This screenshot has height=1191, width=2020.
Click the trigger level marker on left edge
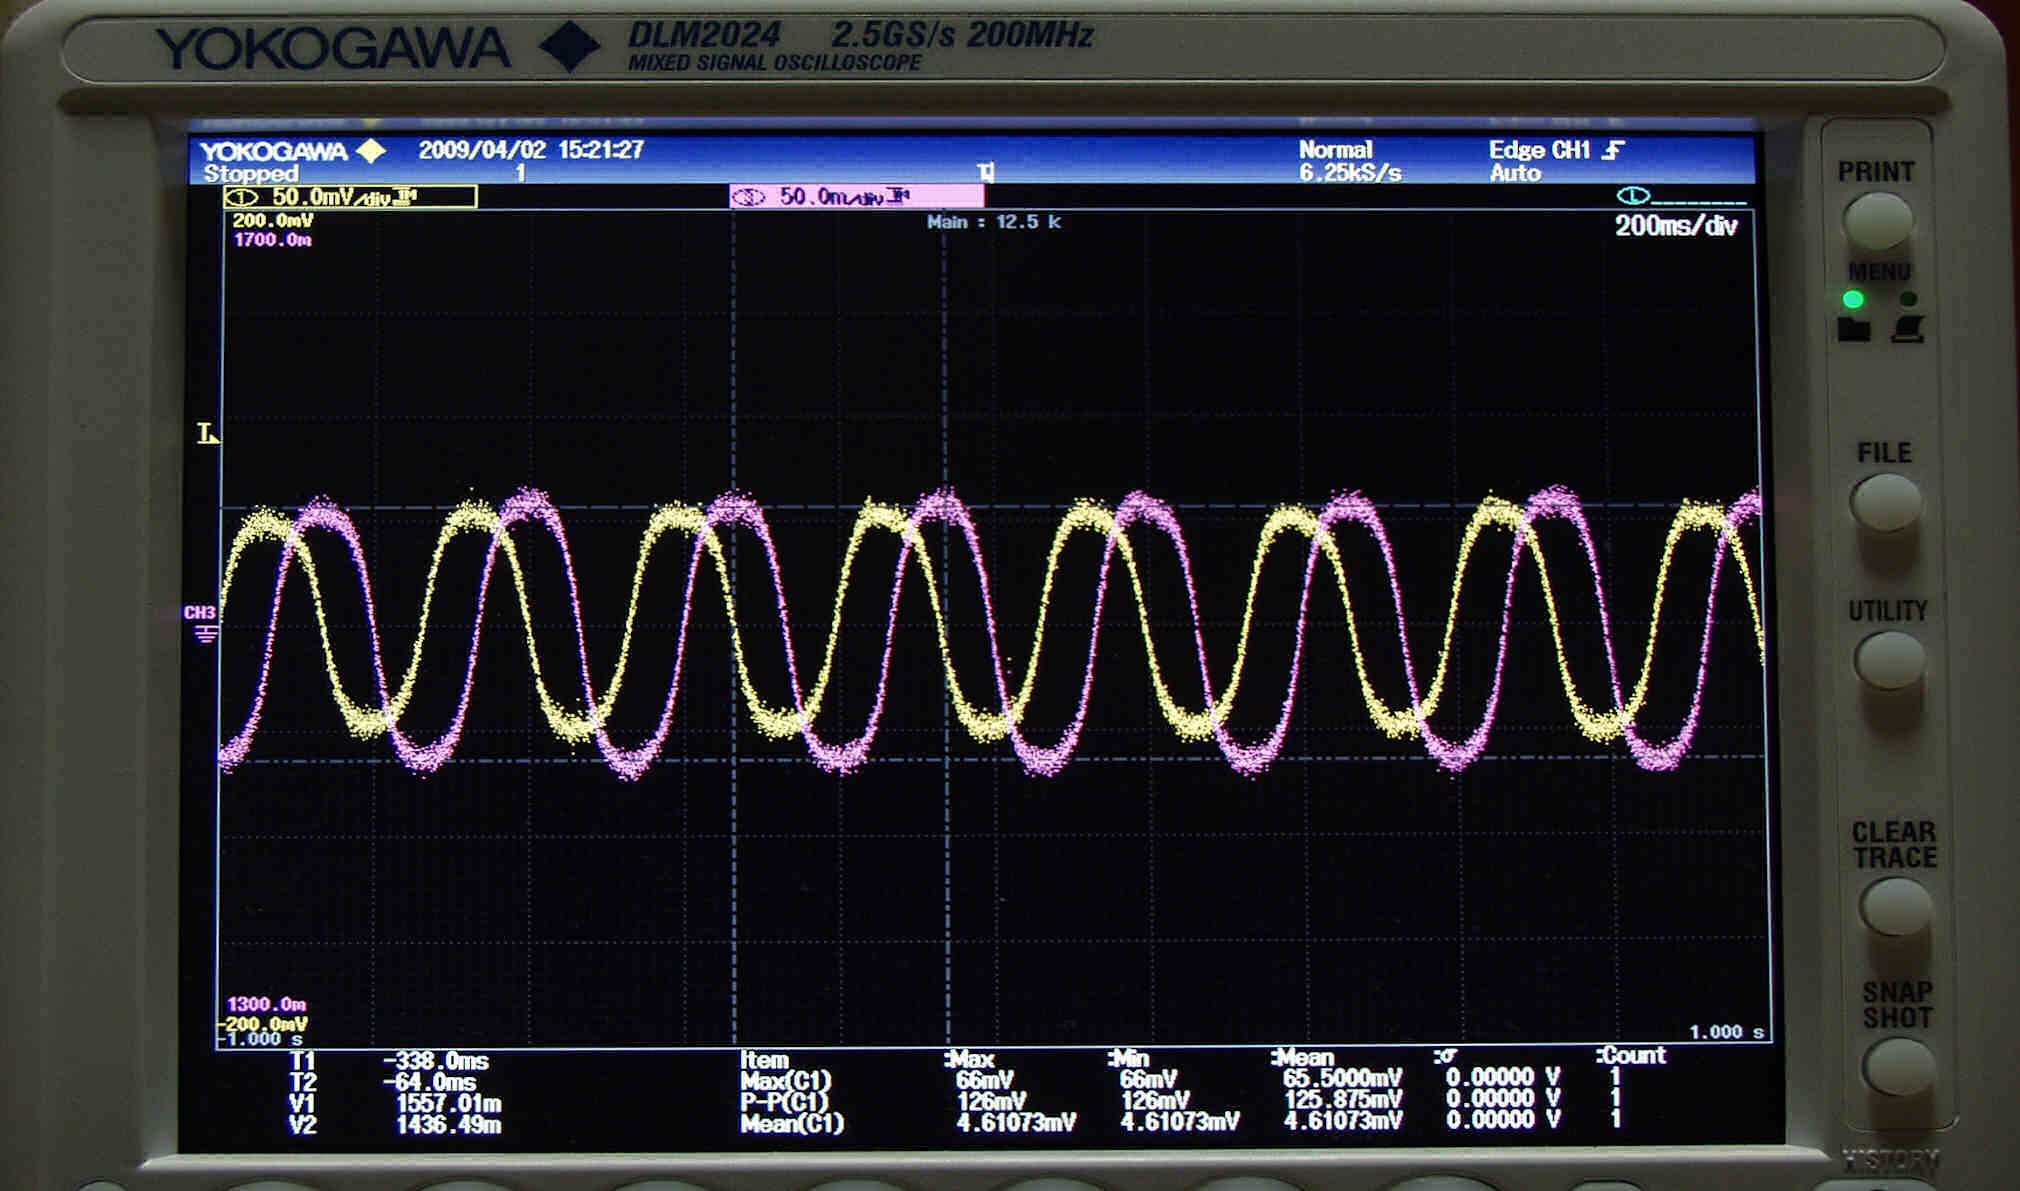tap(208, 434)
